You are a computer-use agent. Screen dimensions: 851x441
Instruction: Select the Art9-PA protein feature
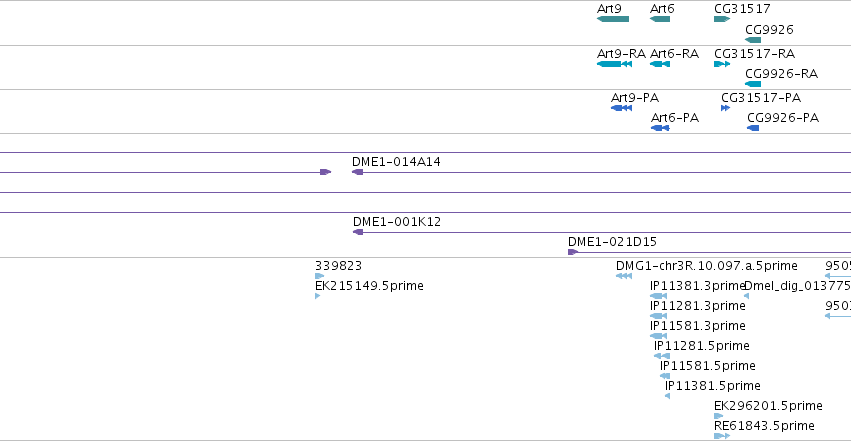tap(621, 108)
